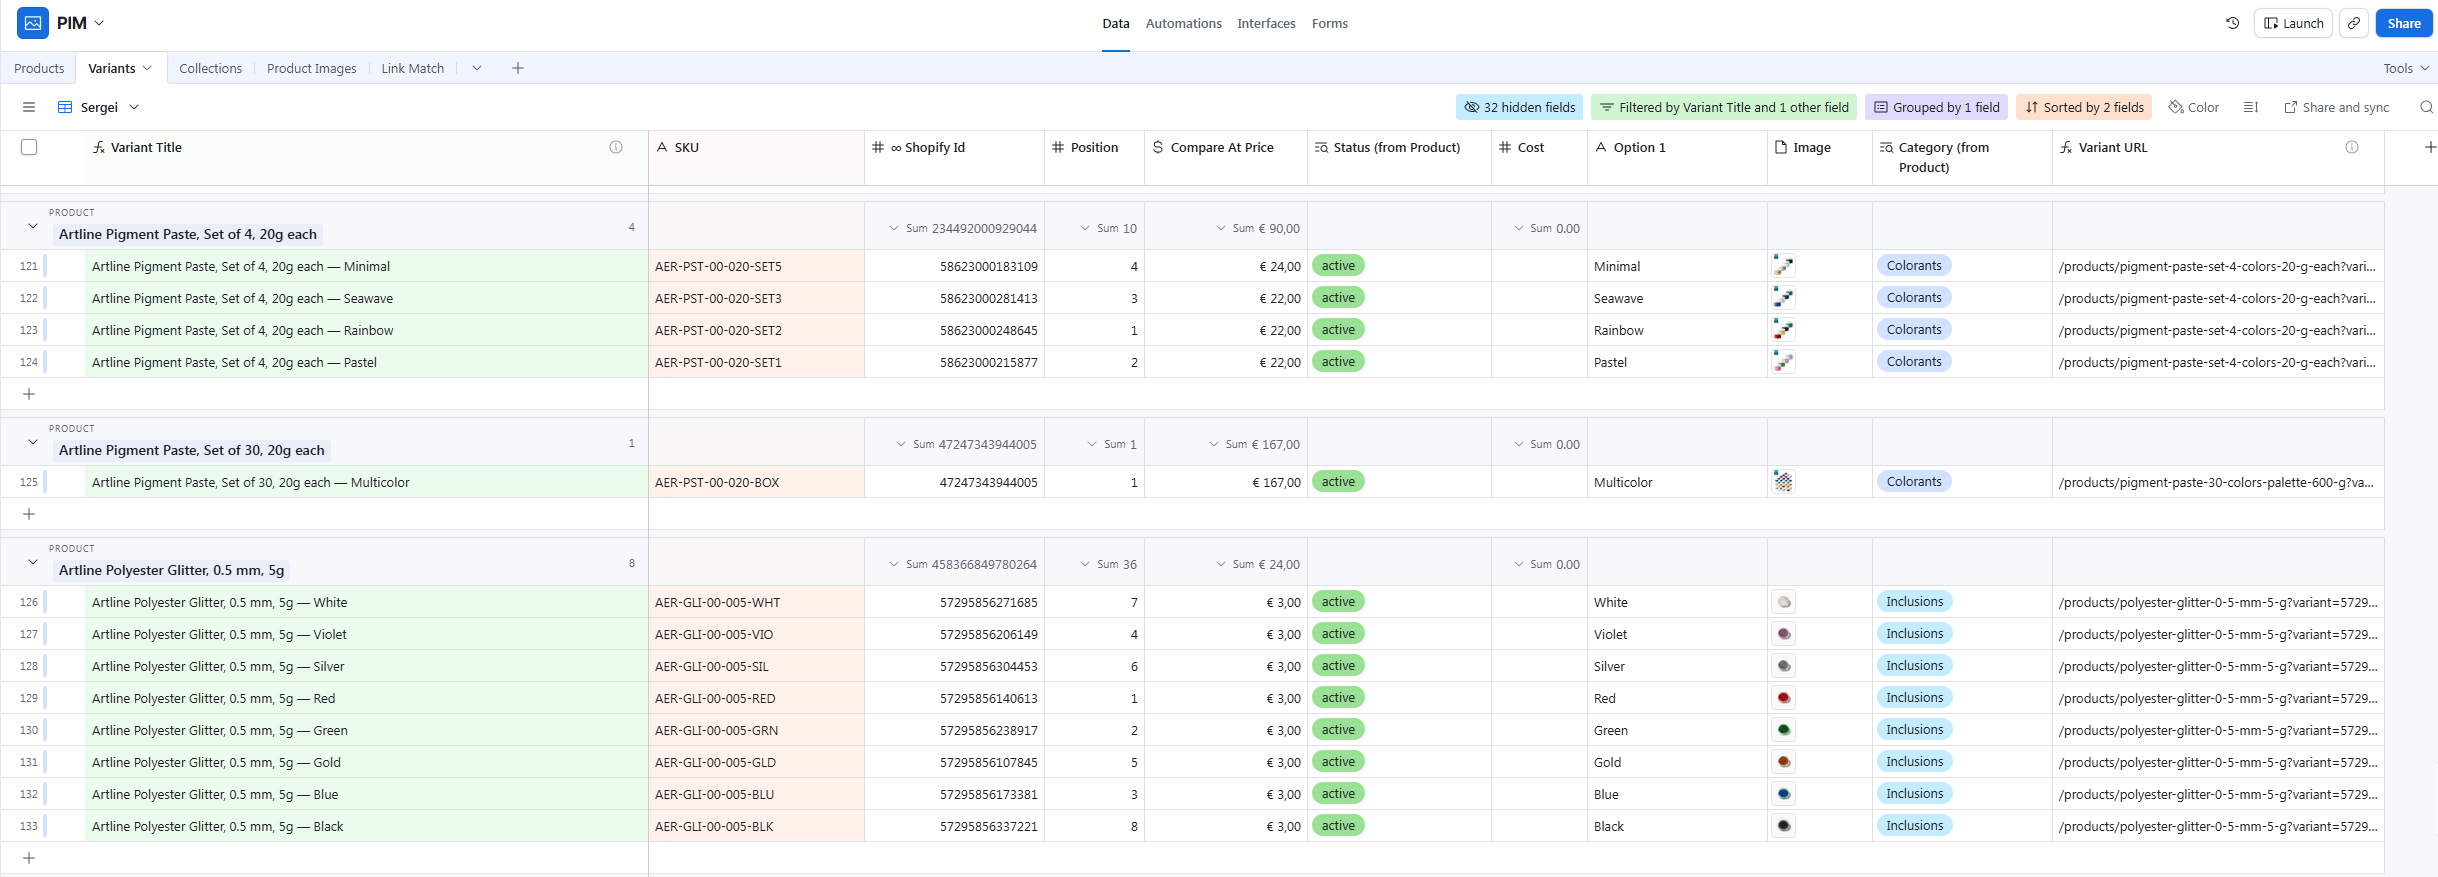This screenshot has height=877, width=2438.
Task: Toggle the select all records checkbox
Action: click(x=29, y=147)
